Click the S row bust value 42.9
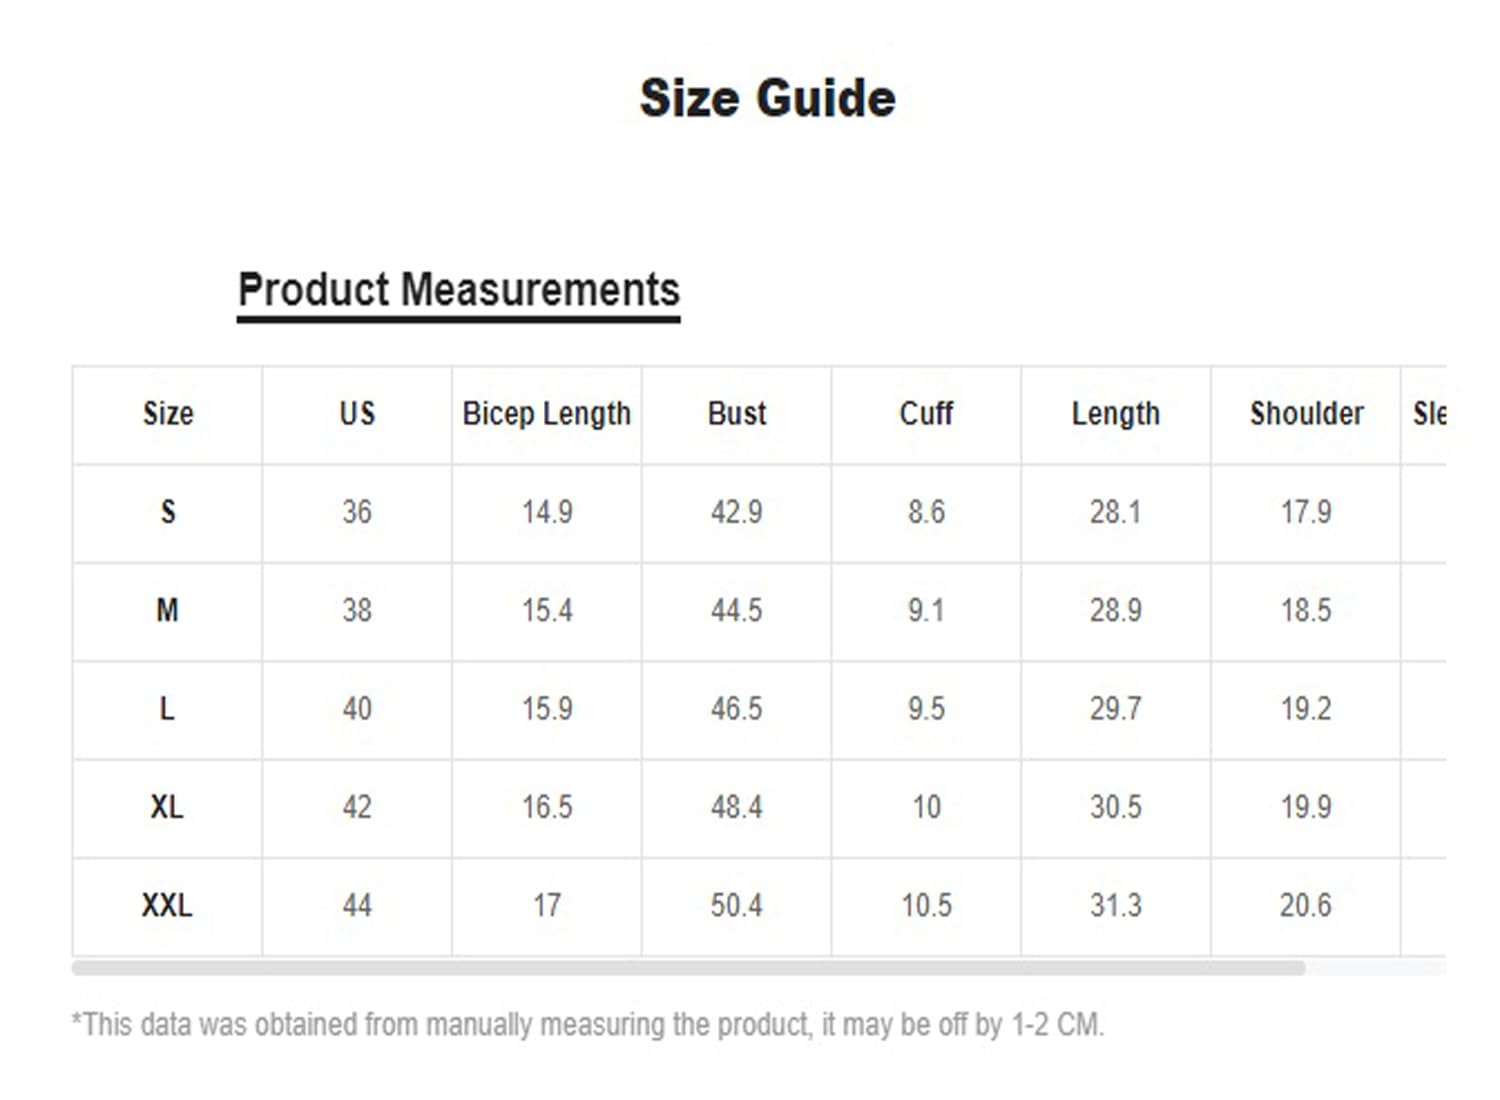This screenshot has height=1100, width=1500. (736, 512)
